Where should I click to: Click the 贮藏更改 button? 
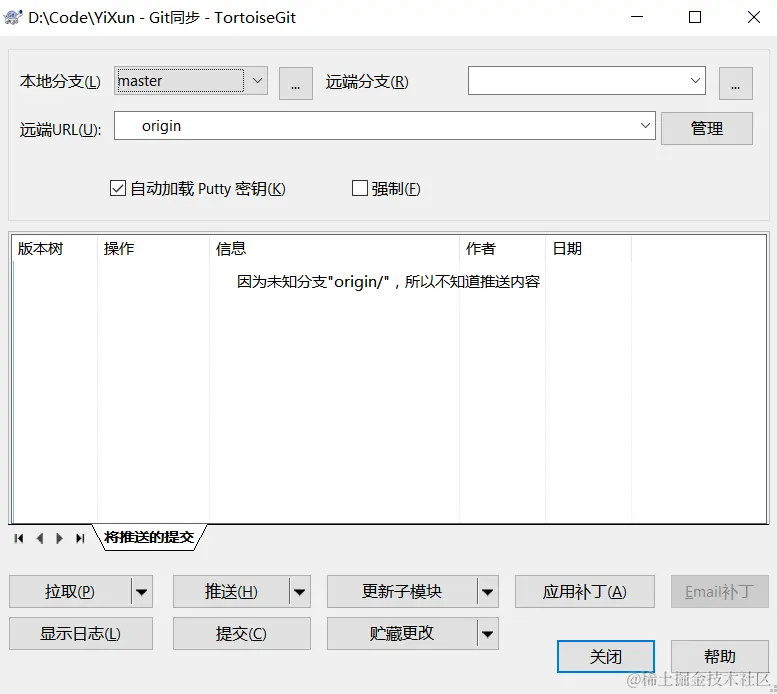[x=402, y=634]
